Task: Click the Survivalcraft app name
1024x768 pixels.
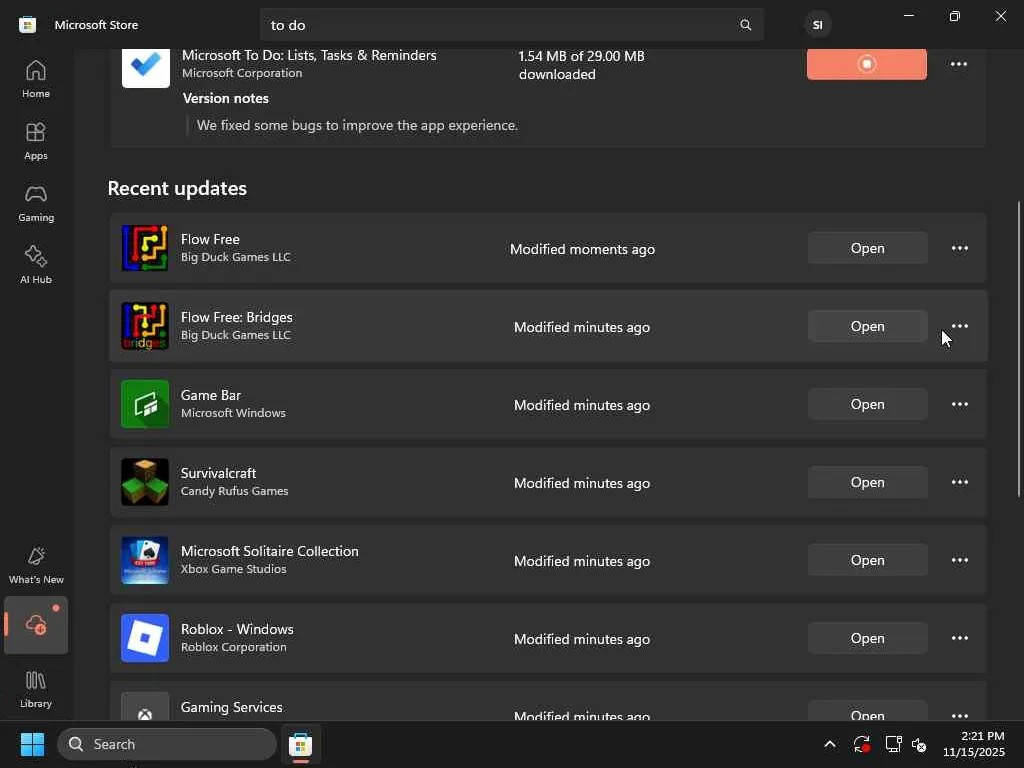Action: 218,473
